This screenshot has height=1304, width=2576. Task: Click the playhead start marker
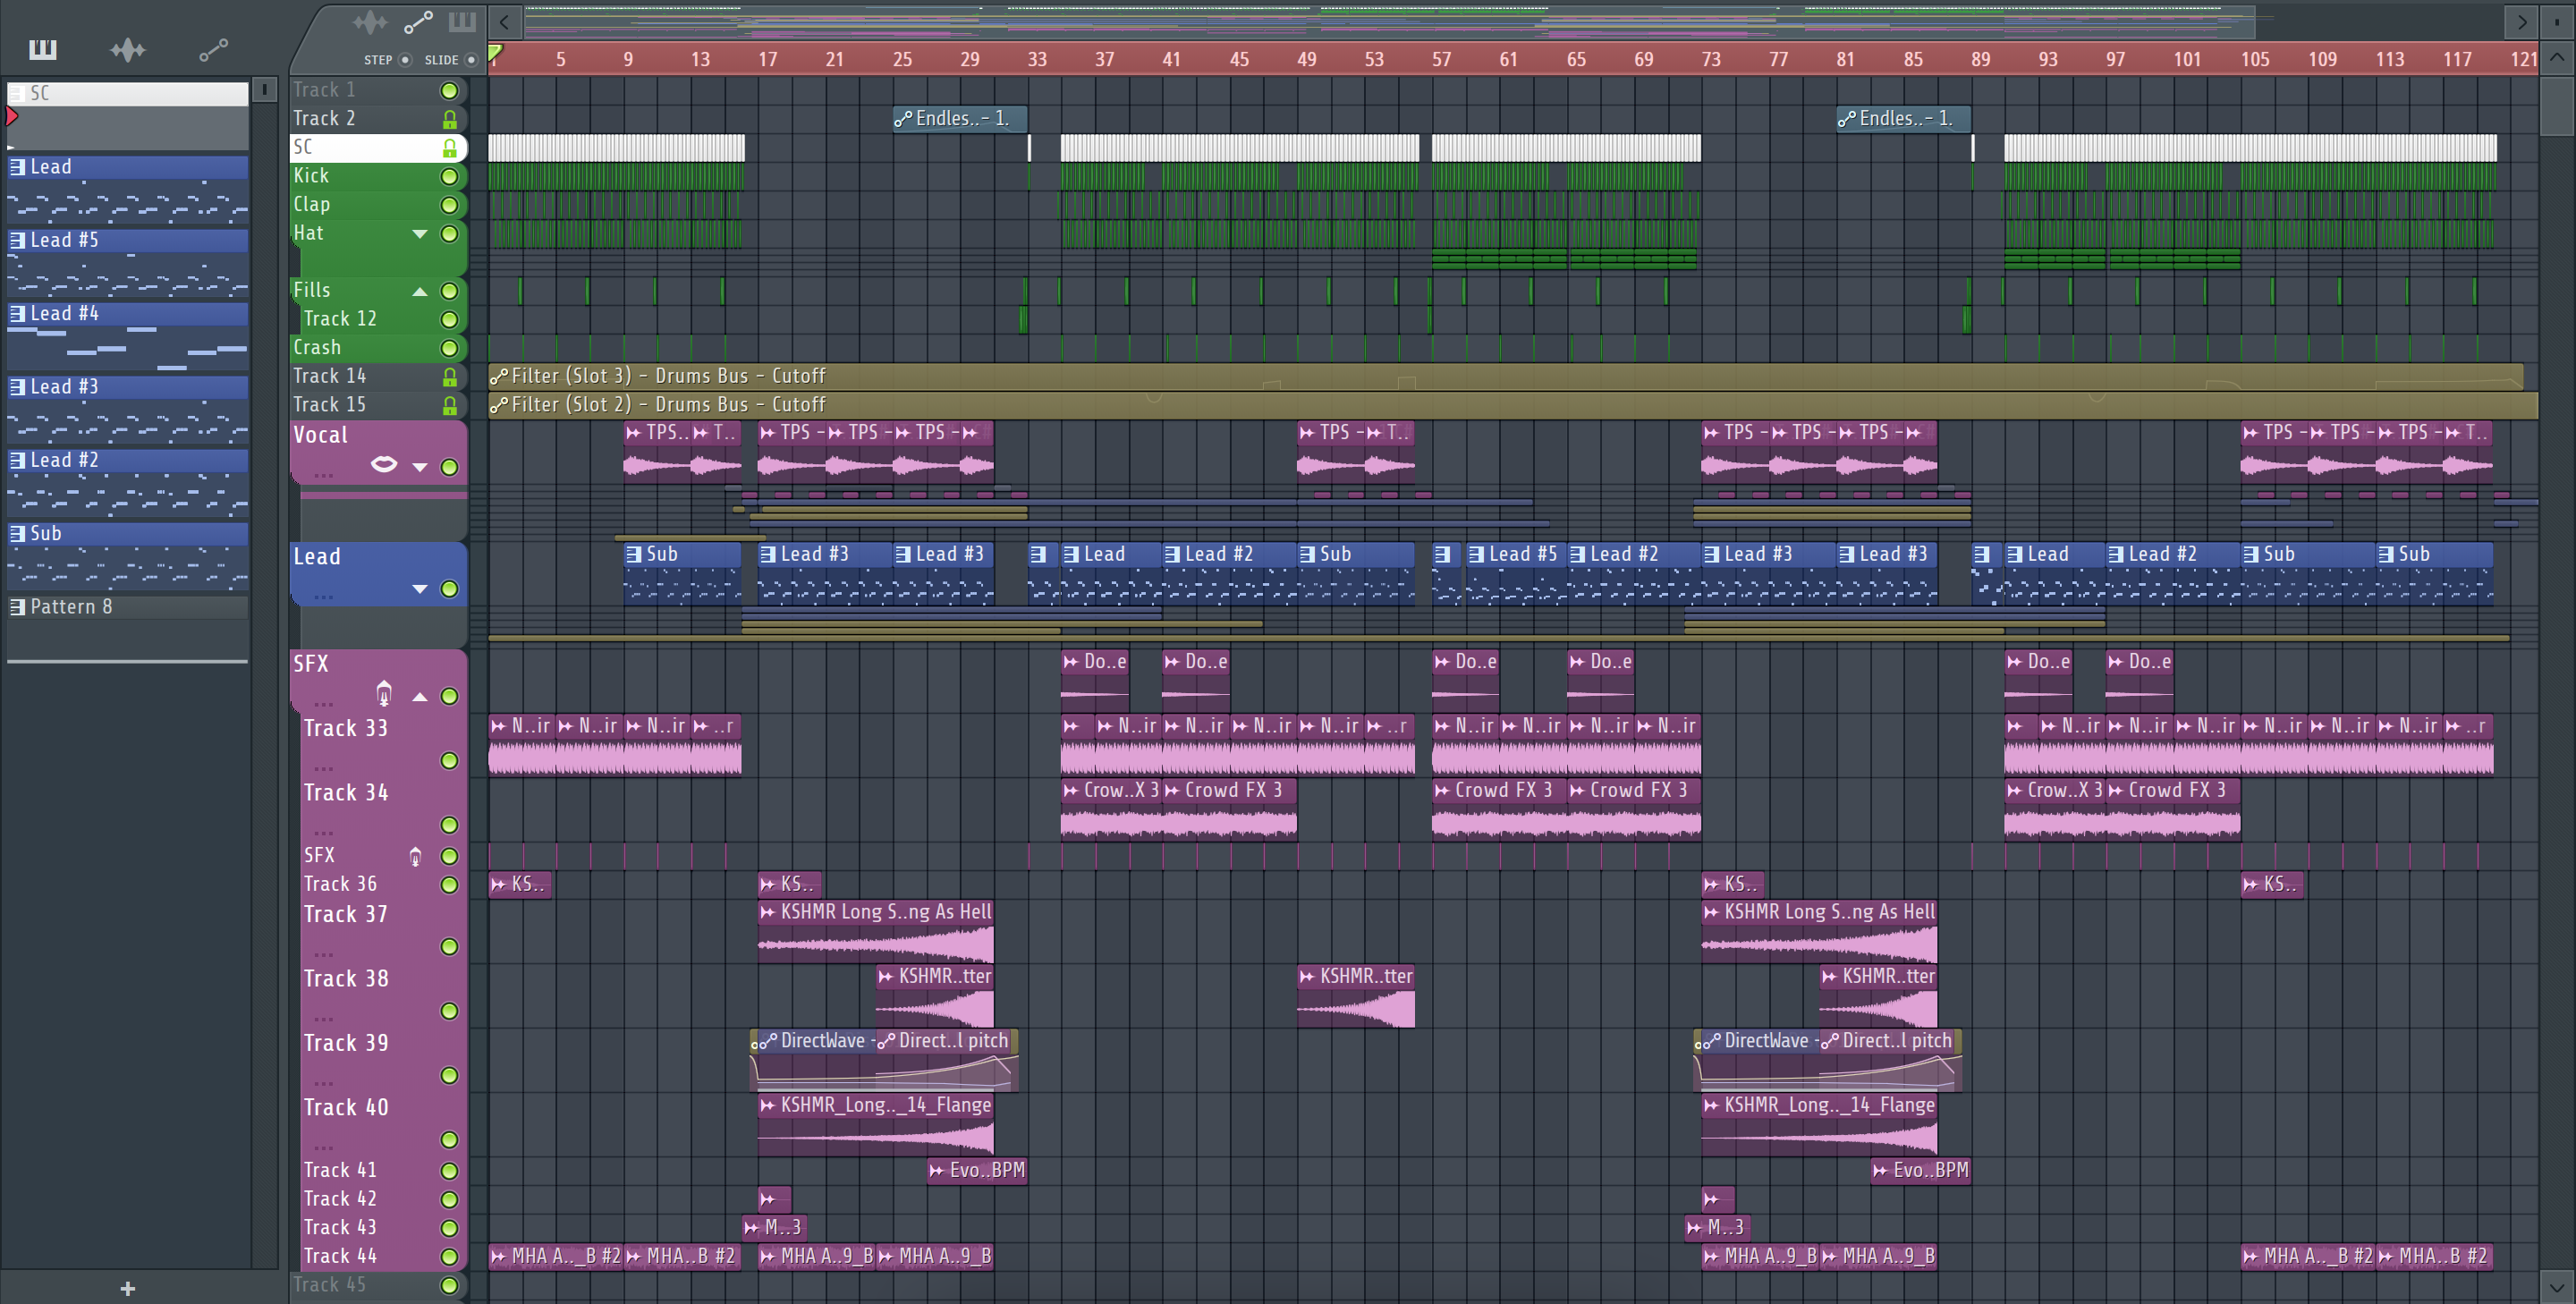pyautogui.click(x=495, y=52)
